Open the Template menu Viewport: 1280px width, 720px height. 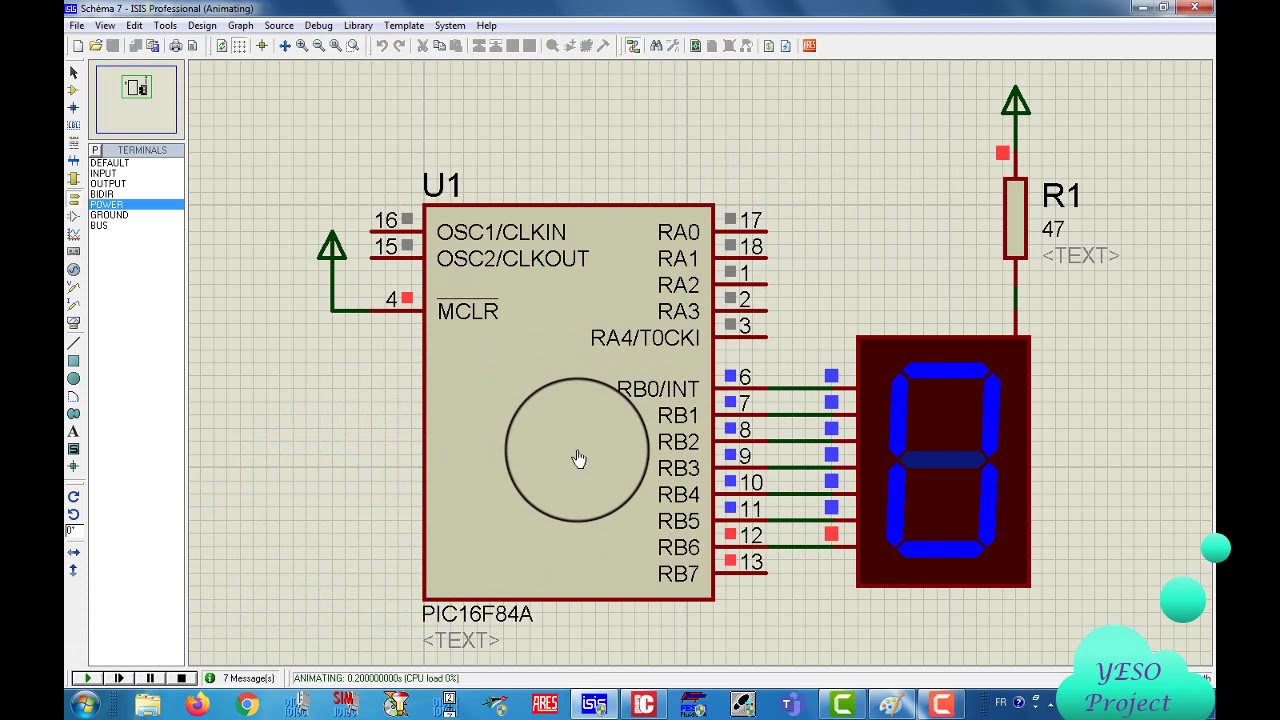(x=404, y=25)
